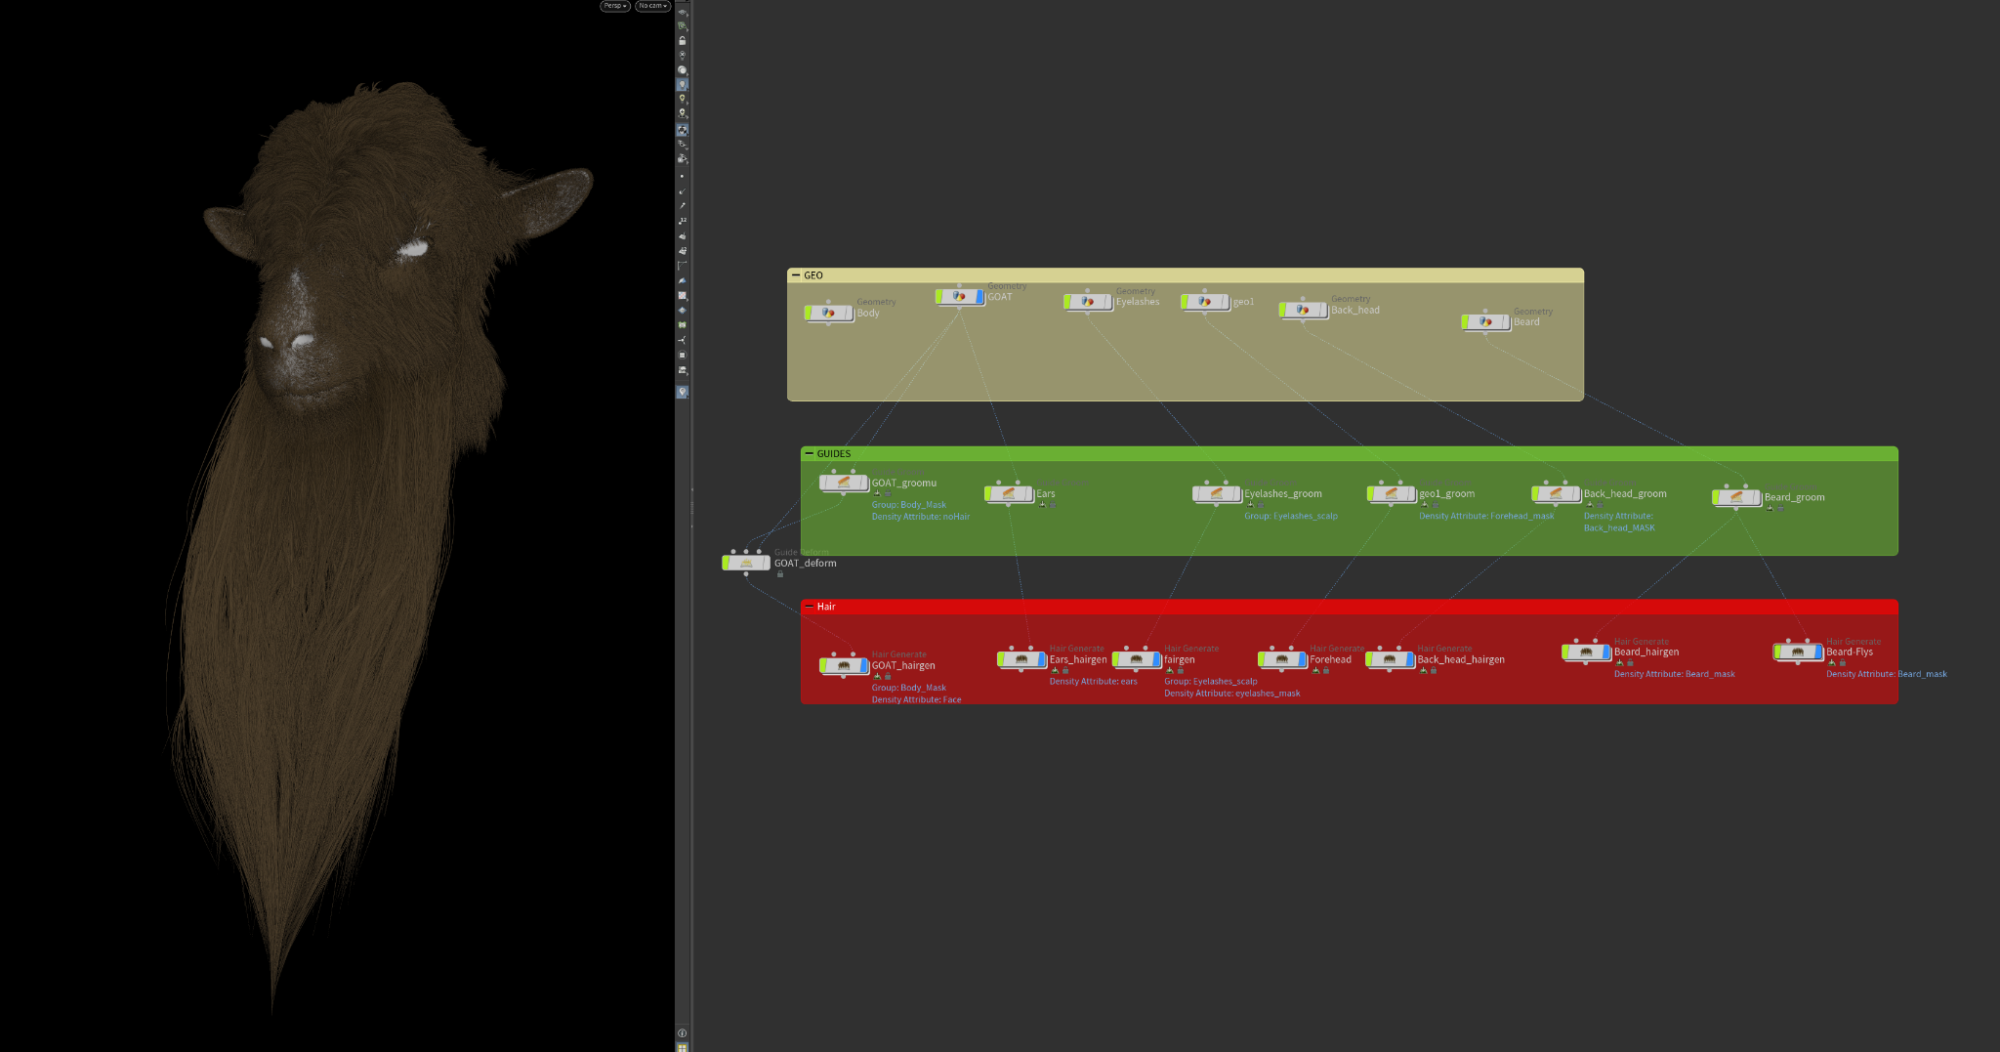Click the highlighted headlight bulb icon in display toolbar

click(683, 85)
